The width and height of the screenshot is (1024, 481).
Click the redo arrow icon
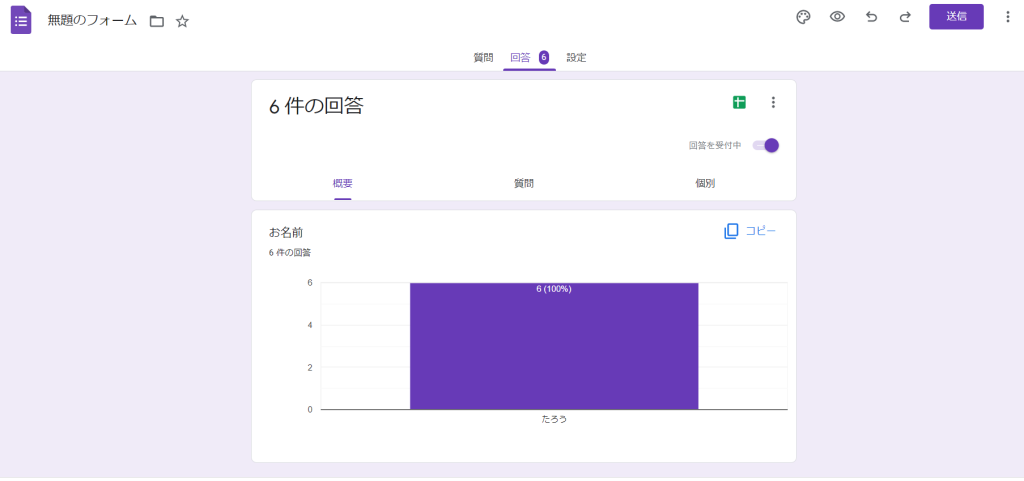click(905, 17)
